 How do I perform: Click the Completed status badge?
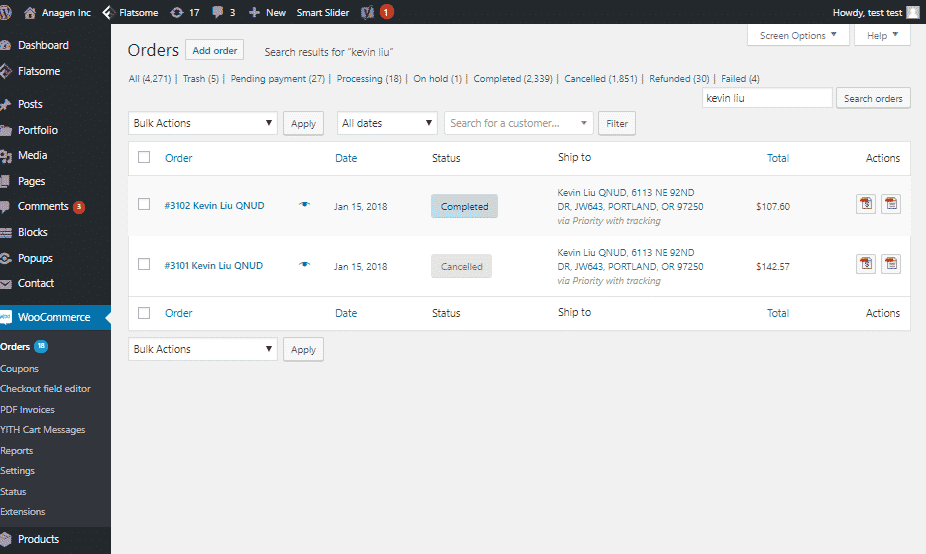tap(464, 206)
